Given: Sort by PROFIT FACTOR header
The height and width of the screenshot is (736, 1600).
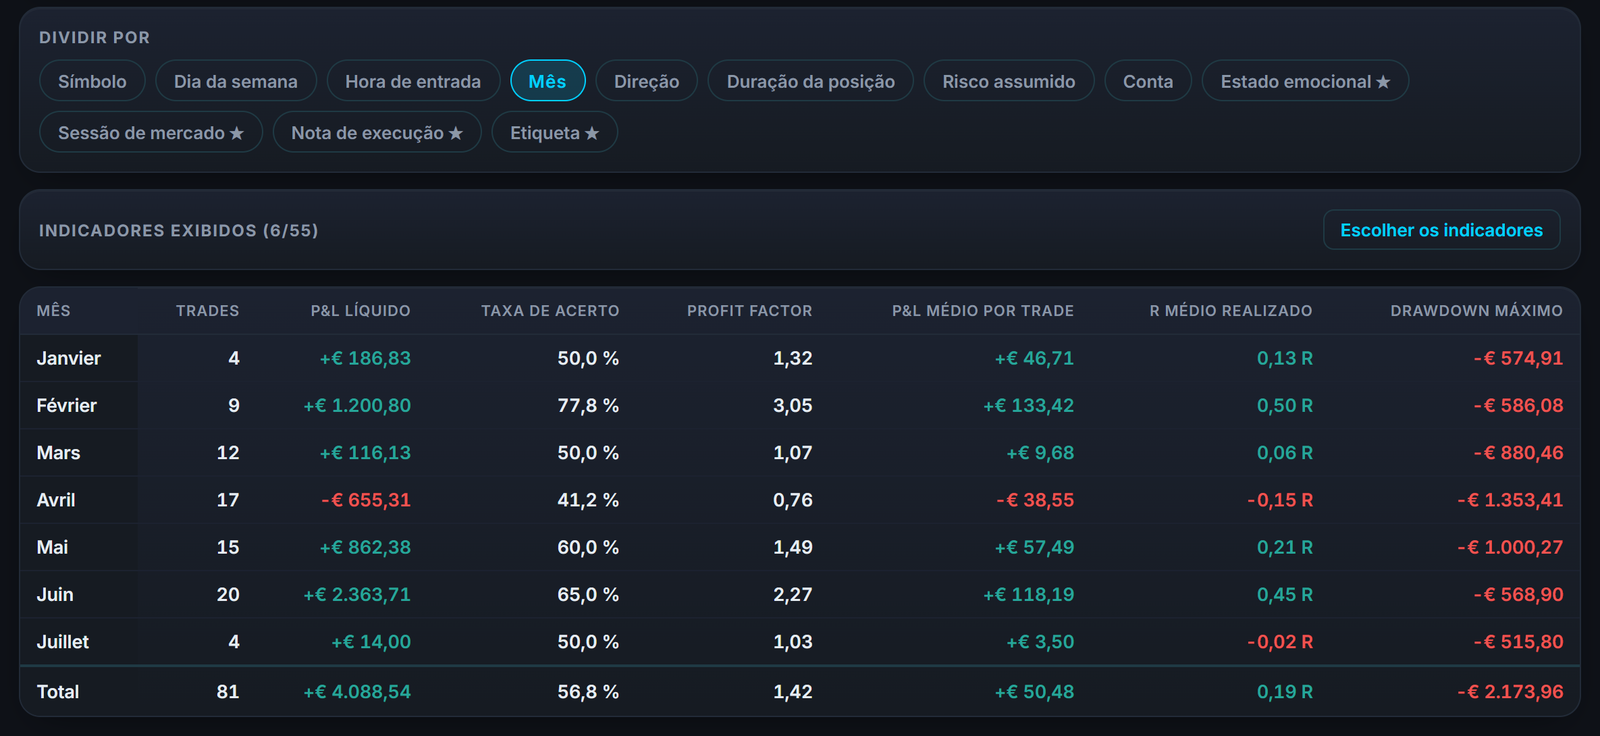Looking at the screenshot, I should click(749, 311).
